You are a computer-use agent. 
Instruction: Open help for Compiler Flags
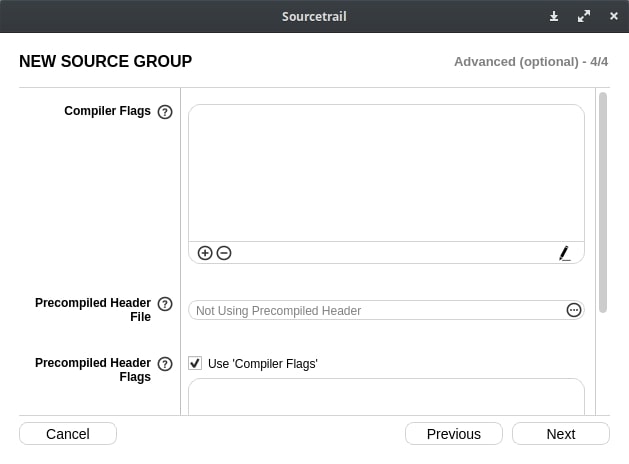165,112
